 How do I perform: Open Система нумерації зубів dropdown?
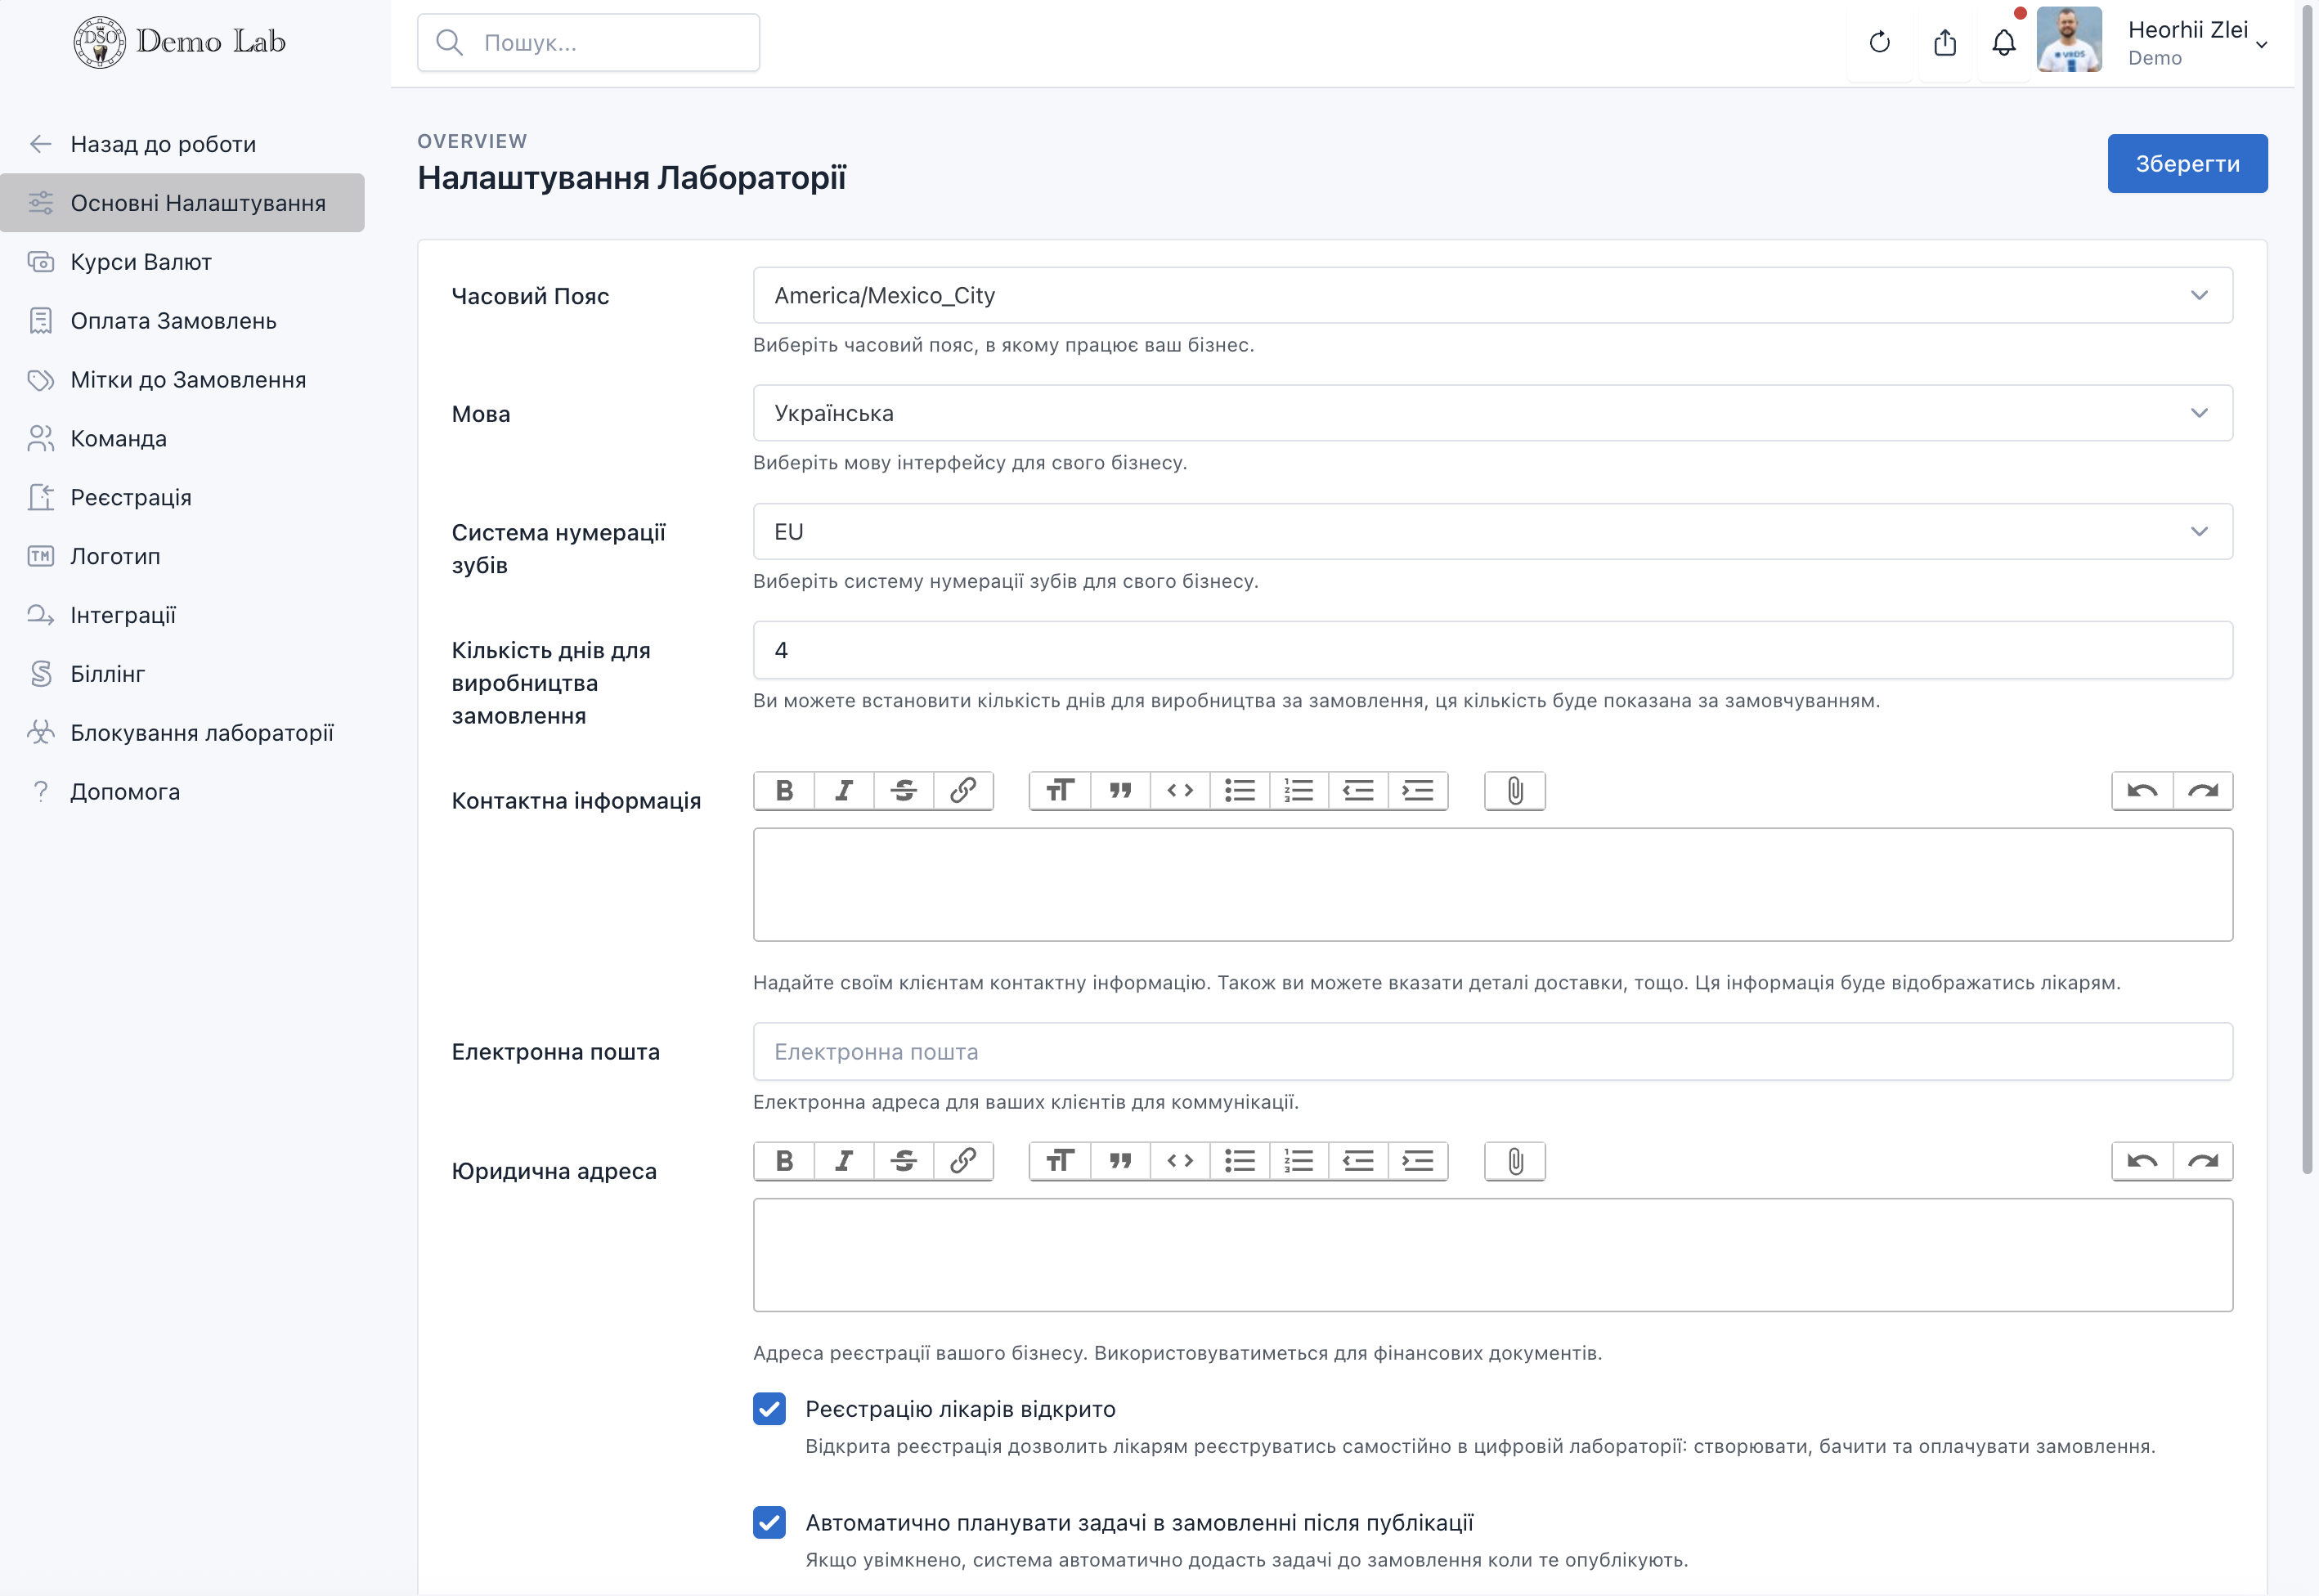[x=1492, y=531]
